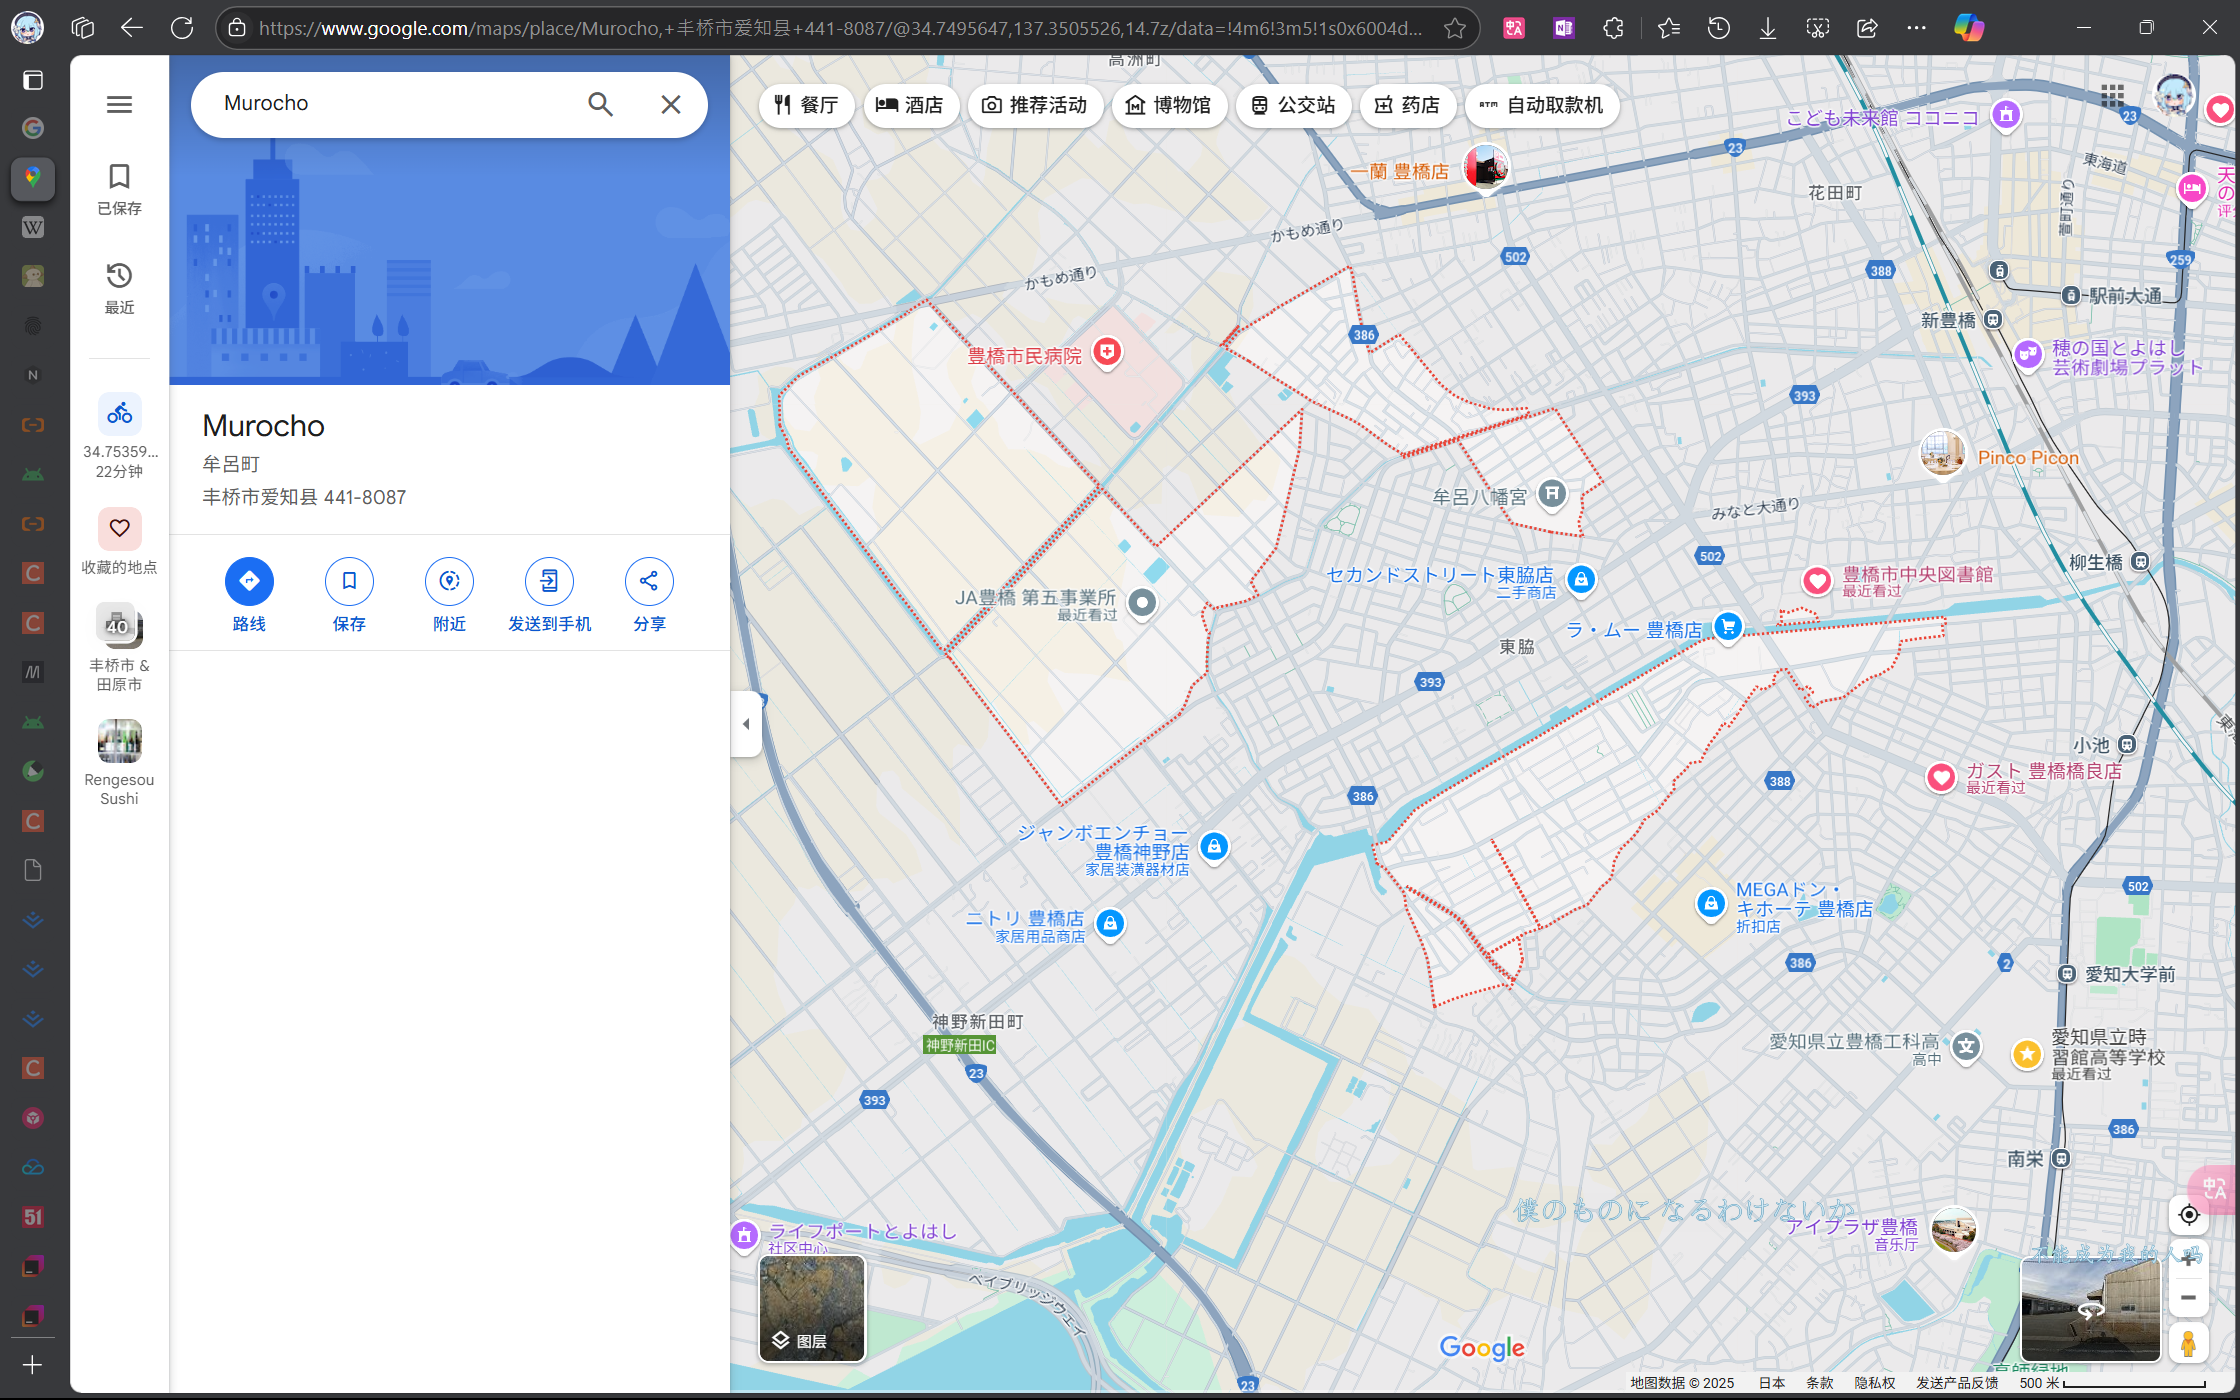This screenshot has width=2240, height=1400.
Task: Open the 22分钟 cycling route shortcut
Action: coord(119,435)
